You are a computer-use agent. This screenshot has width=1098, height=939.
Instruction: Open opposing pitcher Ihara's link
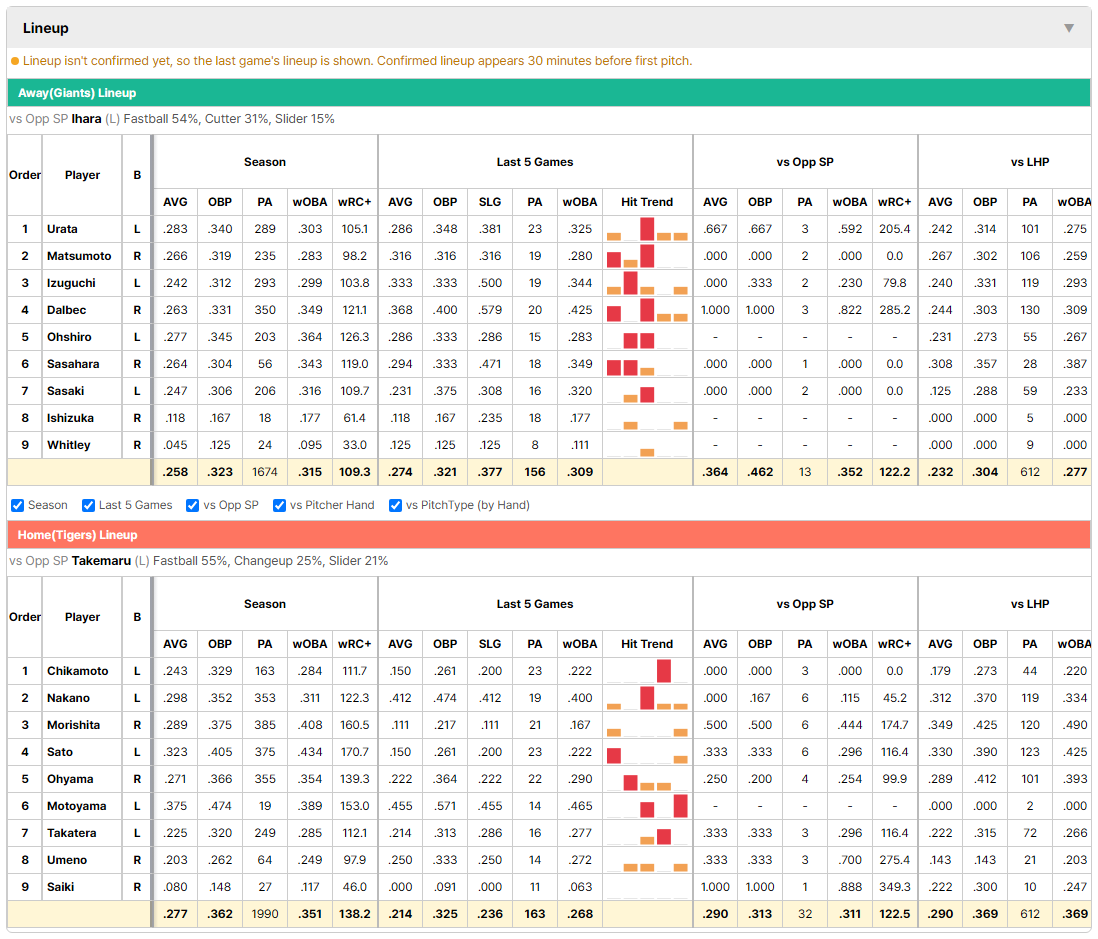(86, 119)
